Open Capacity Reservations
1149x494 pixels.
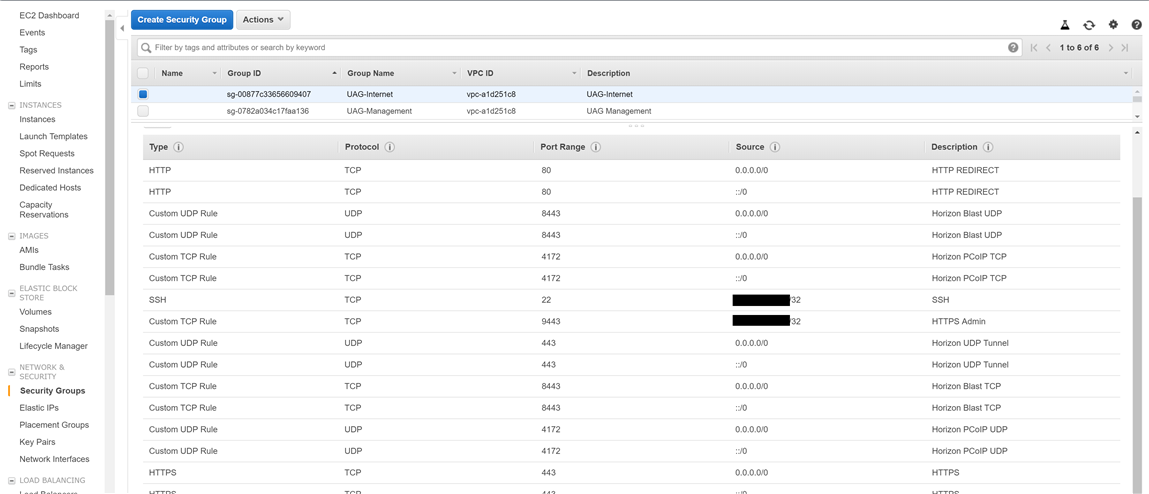point(44,210)
